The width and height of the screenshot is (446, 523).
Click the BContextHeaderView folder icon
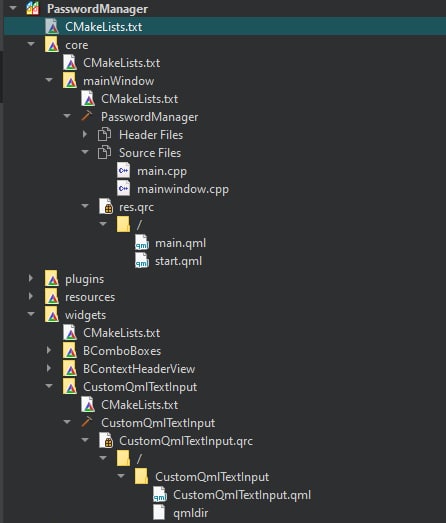(x=70, y=369)
